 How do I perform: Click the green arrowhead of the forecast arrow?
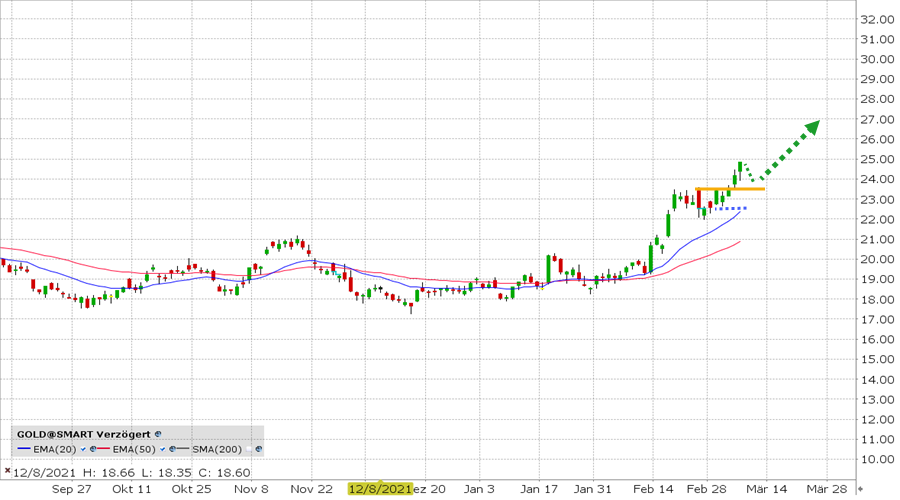click(811, 127)
